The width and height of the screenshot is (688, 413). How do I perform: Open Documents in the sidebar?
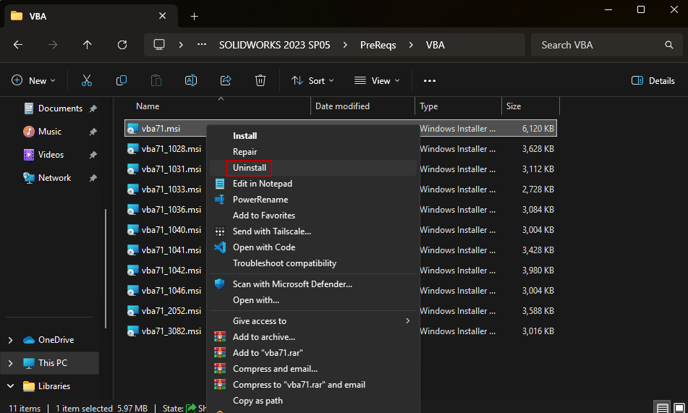(60, 108)
